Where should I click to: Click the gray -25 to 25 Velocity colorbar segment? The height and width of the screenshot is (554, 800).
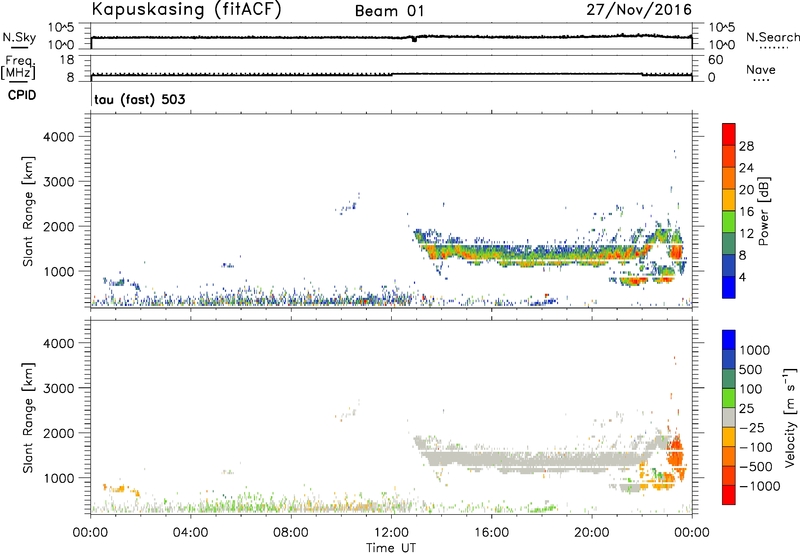pos(729,417)
